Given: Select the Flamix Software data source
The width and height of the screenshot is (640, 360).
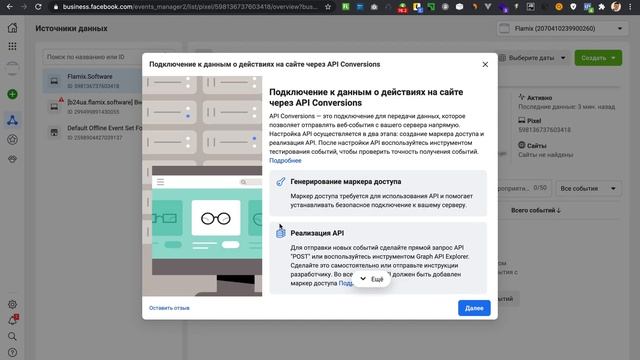Looking at the screenshot, I should point(93,81).
